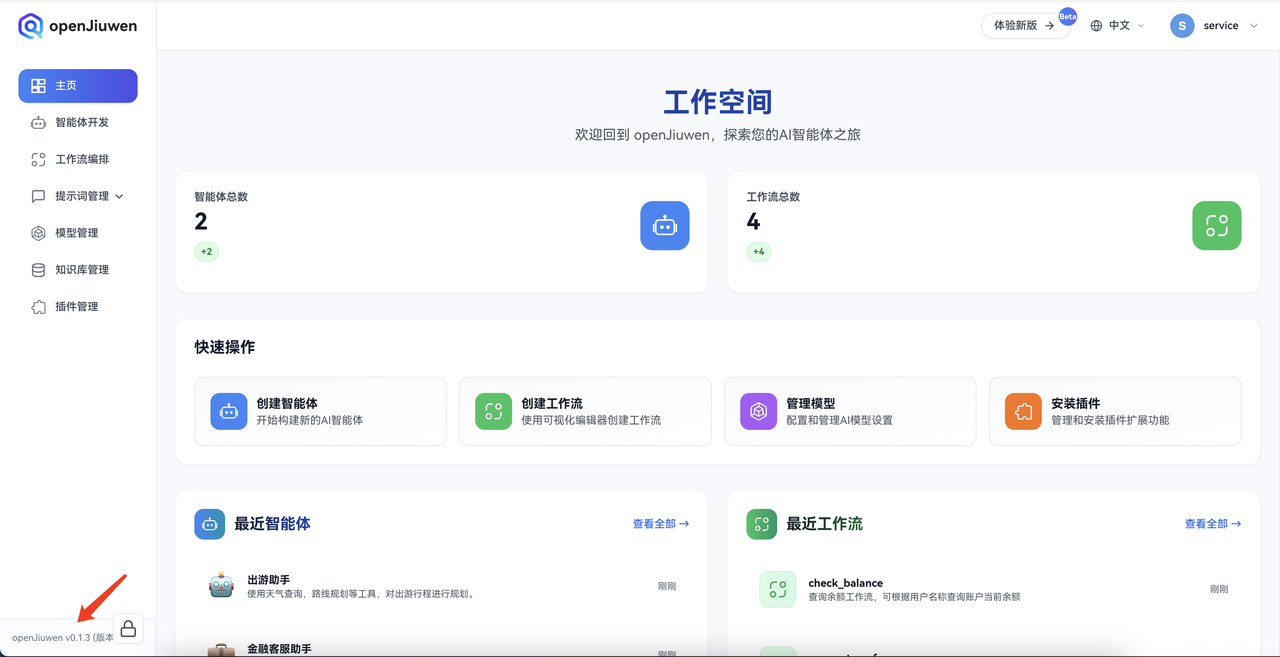Click the green icon in 创建工作流
This screenshot has height=657, width=1280.
(493, 411)
